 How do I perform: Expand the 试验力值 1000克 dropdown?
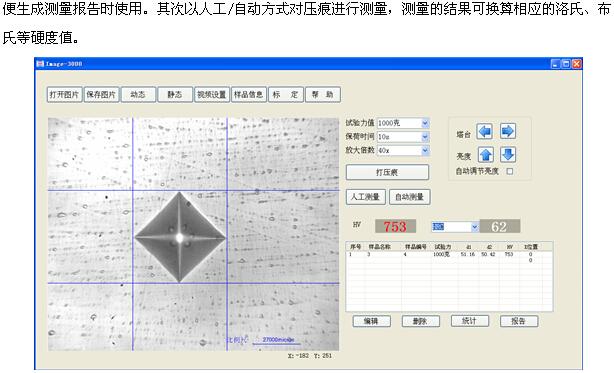point(425,123)
